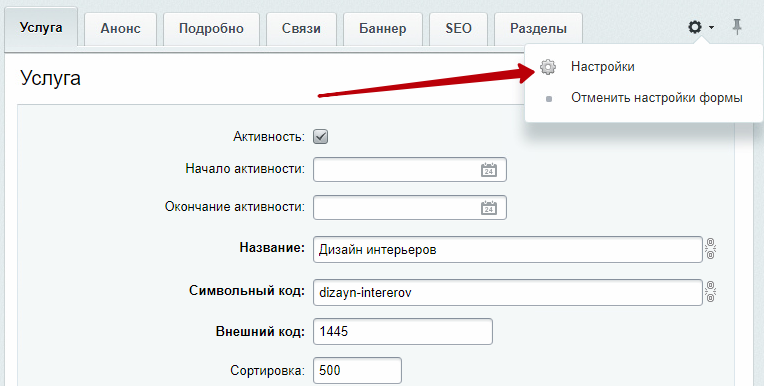
Task: Focus the Символьный код field dizayn-intererov
Action: pyautogui.click(x=508, y=292)
